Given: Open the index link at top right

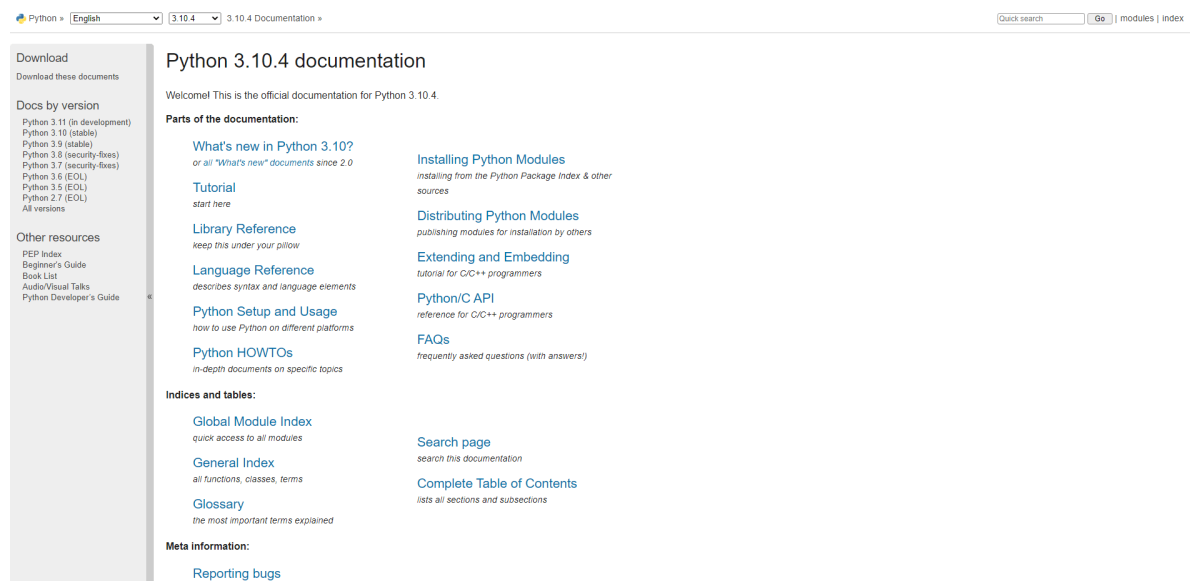Looking at the screenshot, I should 1173,17.
